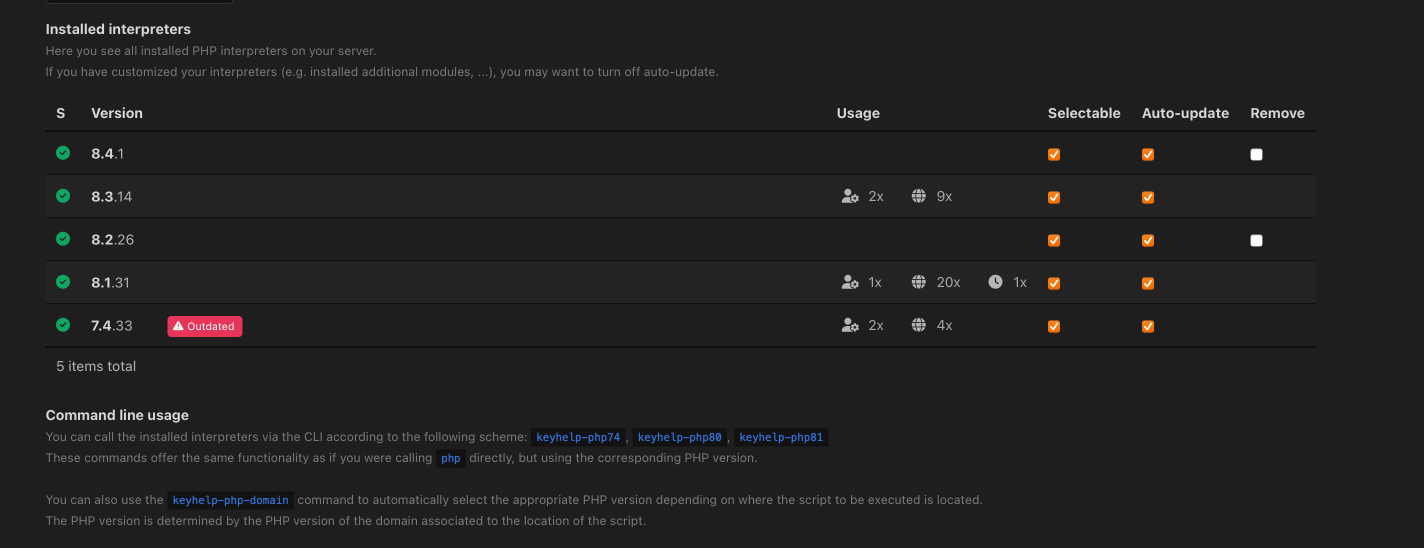
Task: Uncheck Selectable for PHP 8.1.31
Action: coord(1054,284)
